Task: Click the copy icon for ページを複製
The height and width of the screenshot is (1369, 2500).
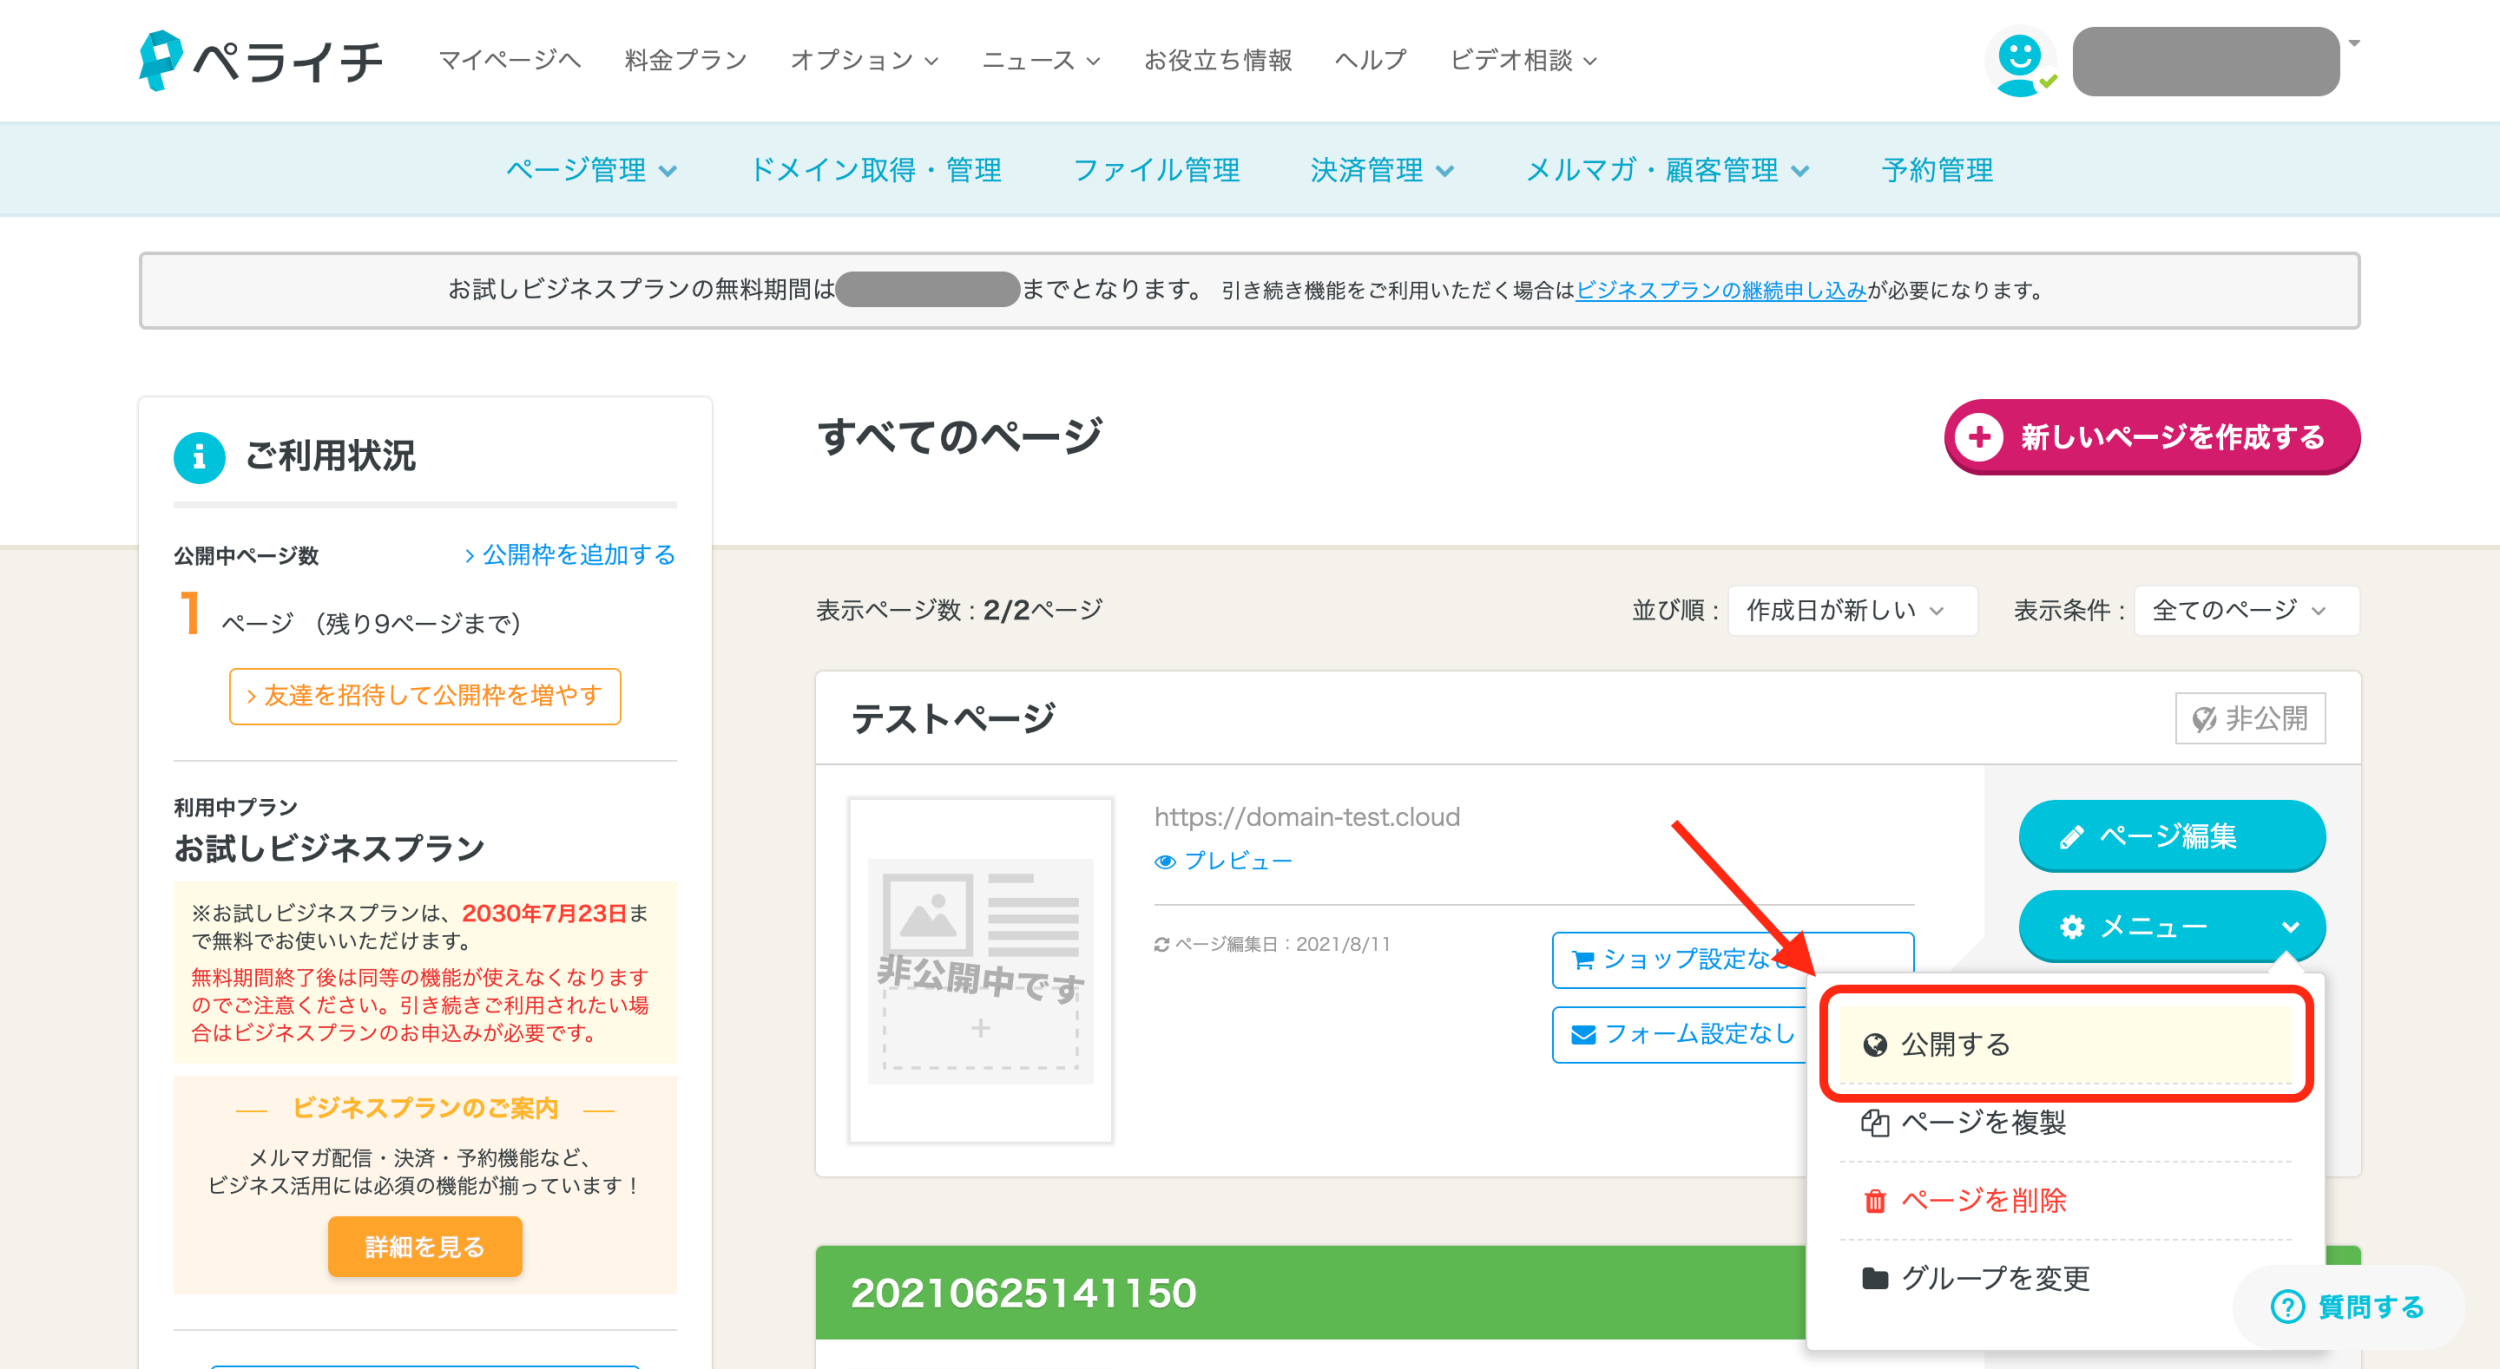Action: pyautogui.click(x=1875, y=1123)
